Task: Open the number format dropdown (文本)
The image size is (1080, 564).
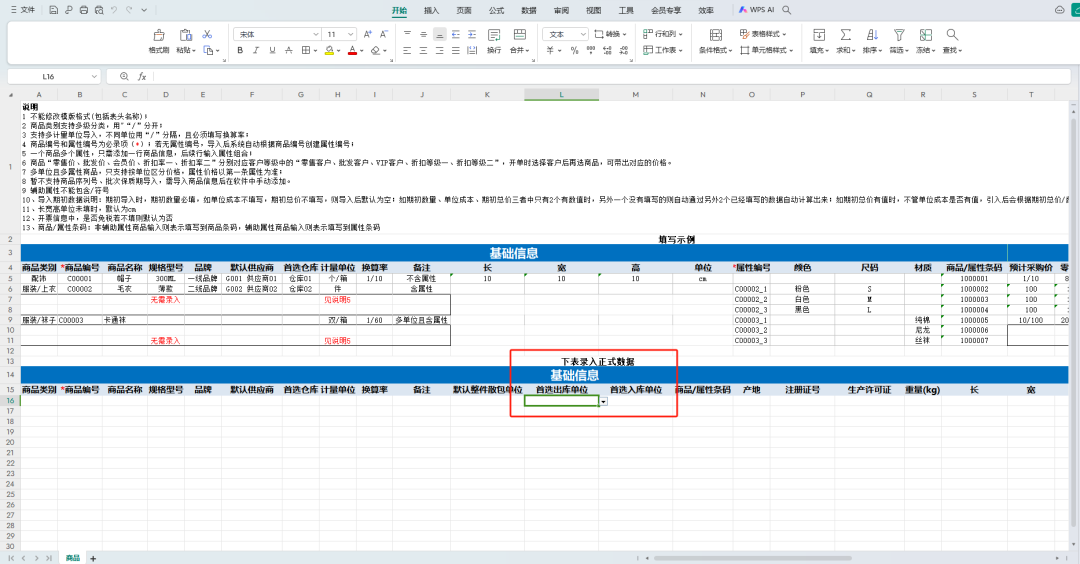Action: [x=583, y=34]
